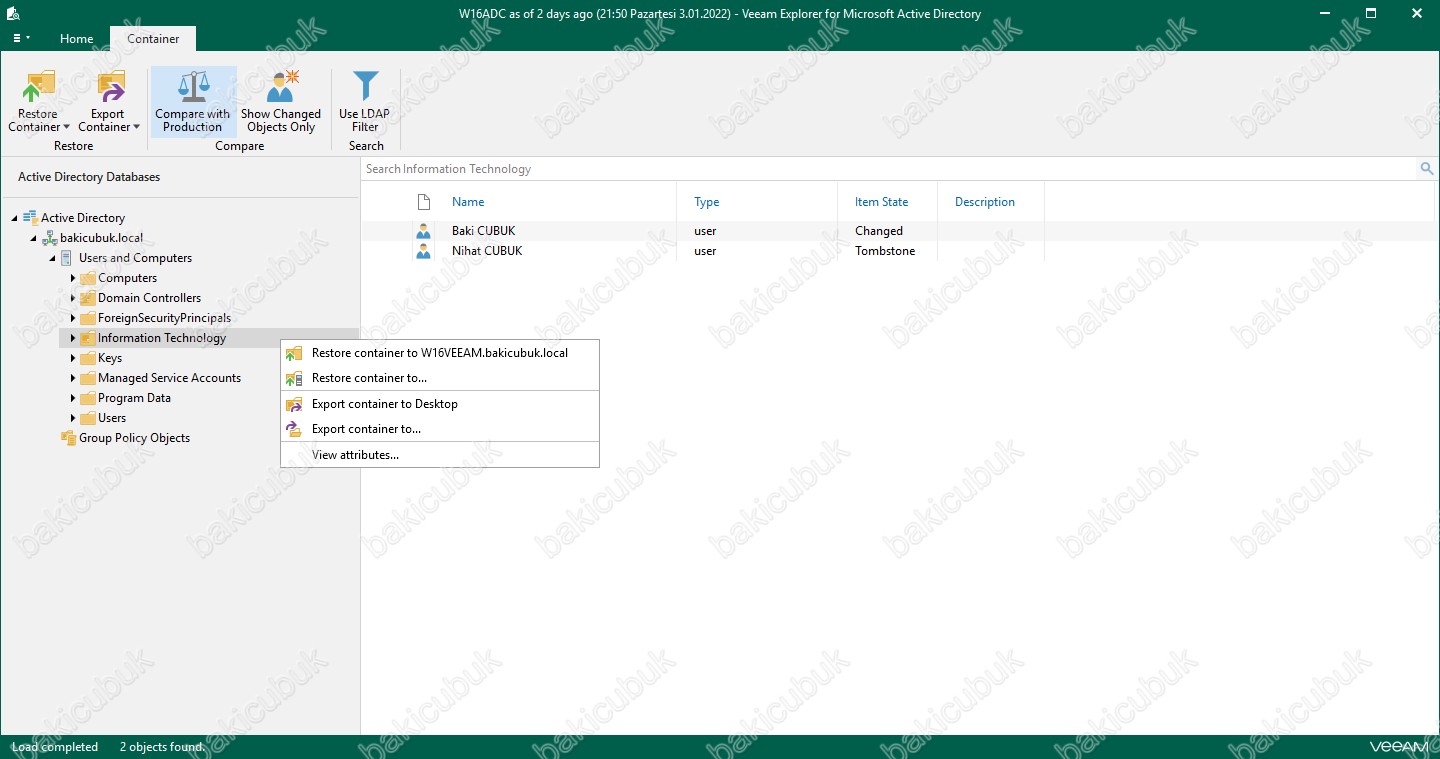The height and width of the screenshot is (759, 1440).
Task: Choose Export container to Desktop
Action: [440, 404]
